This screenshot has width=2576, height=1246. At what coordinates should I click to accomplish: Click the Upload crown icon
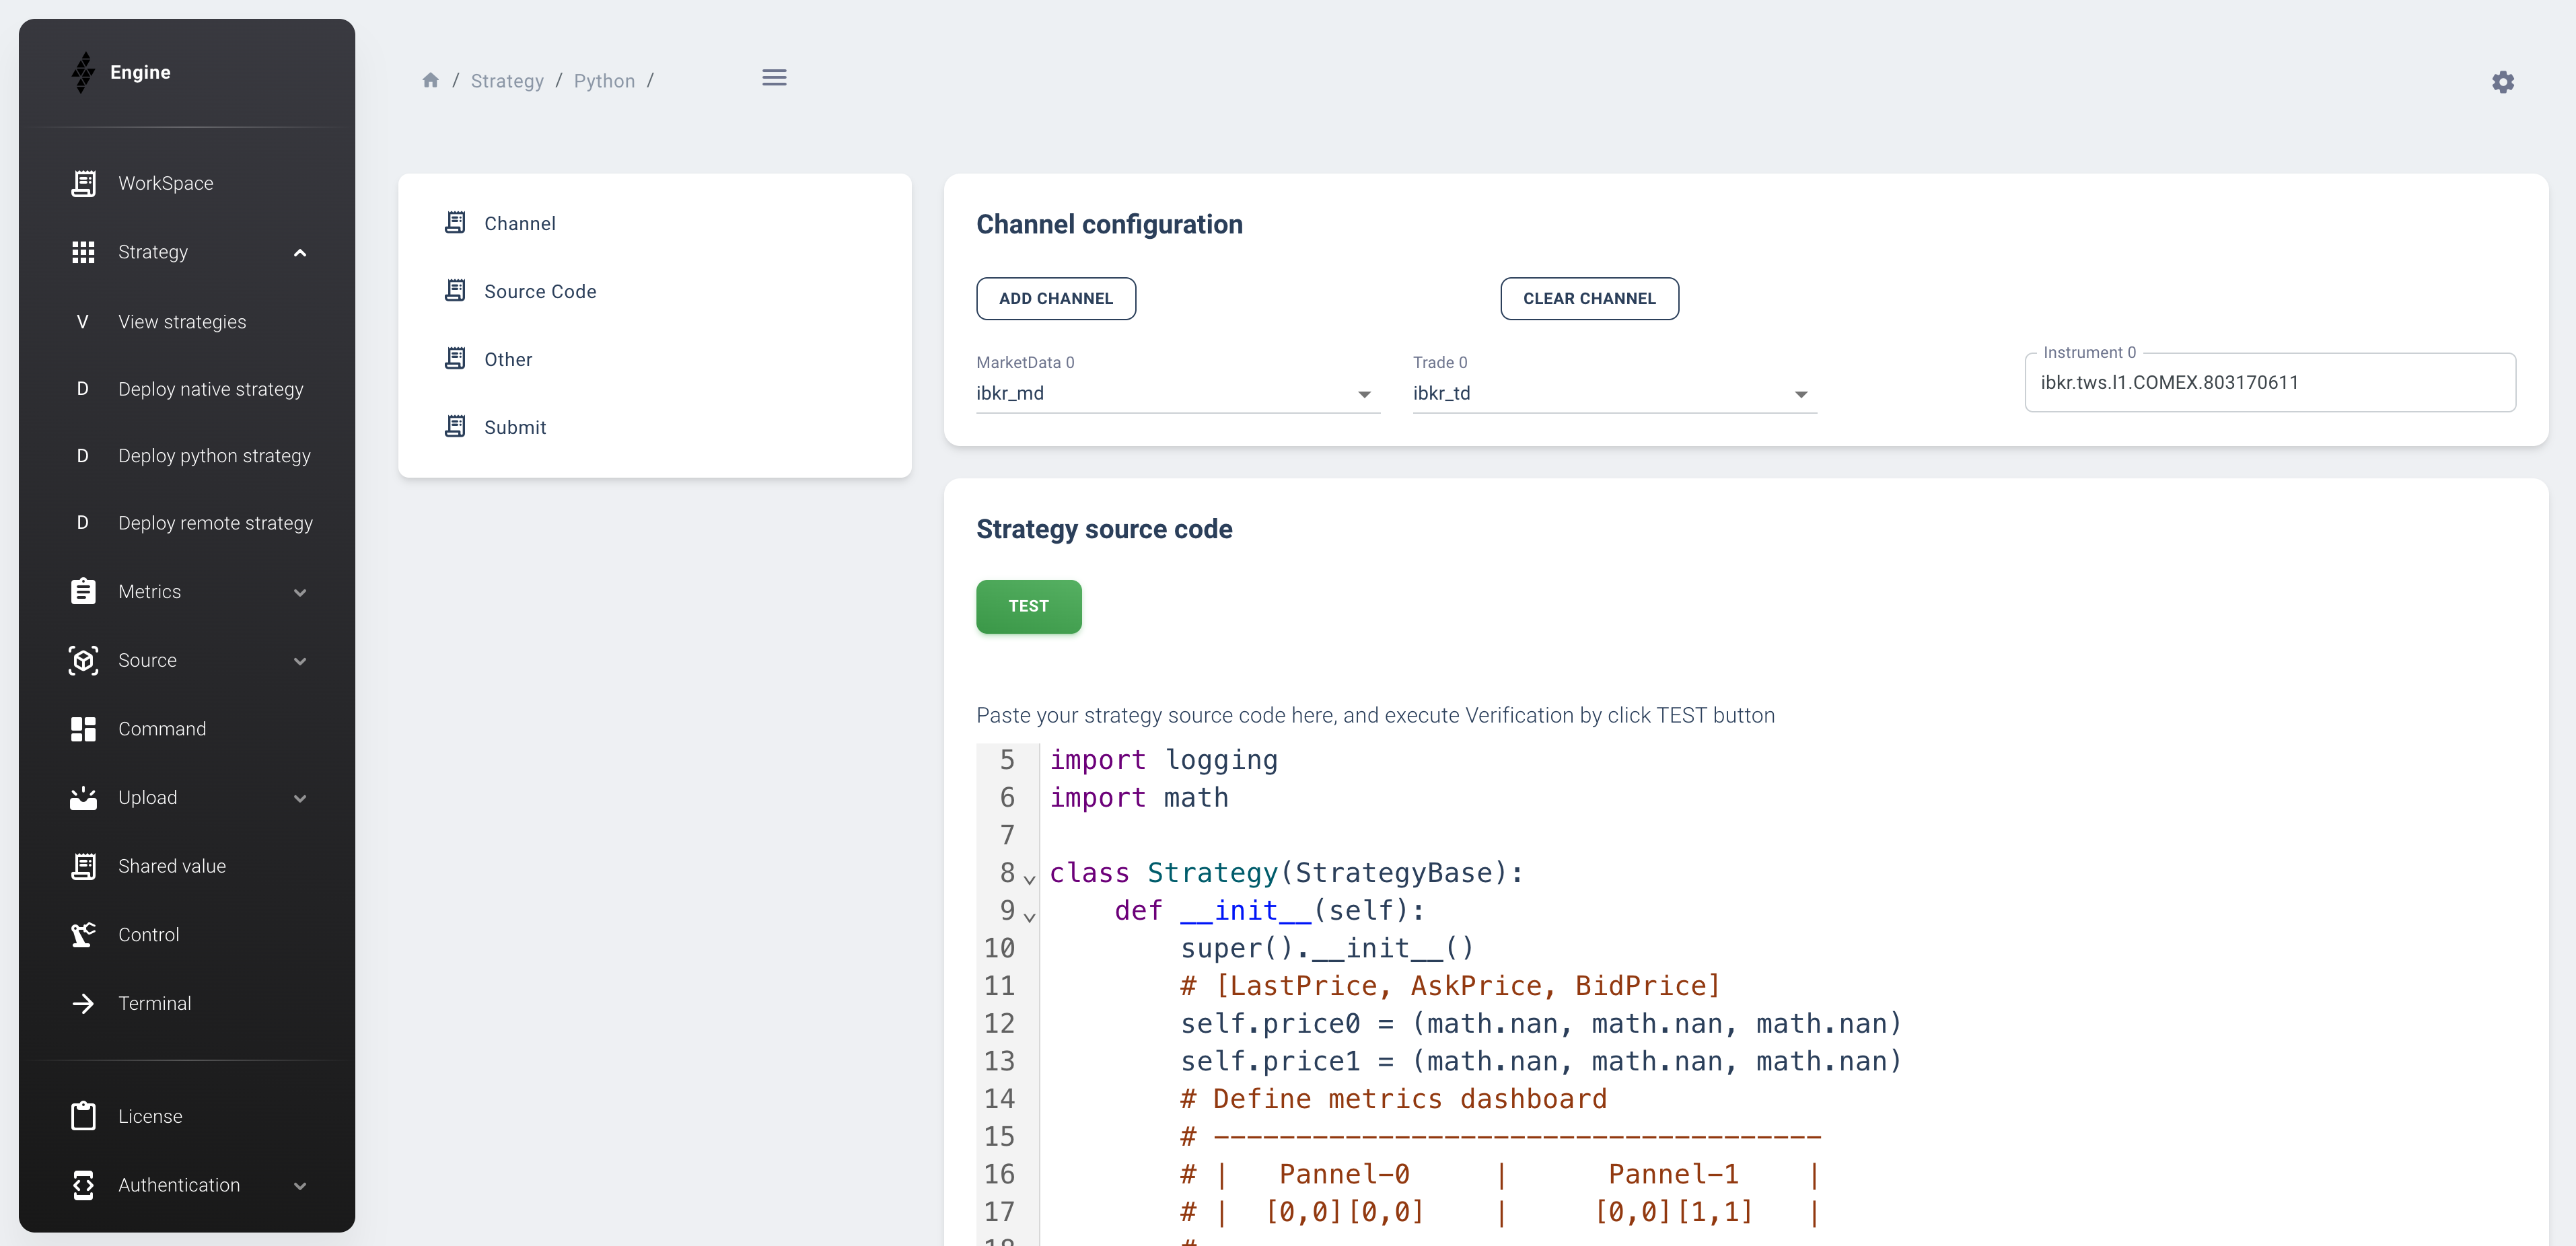[83, 797]
